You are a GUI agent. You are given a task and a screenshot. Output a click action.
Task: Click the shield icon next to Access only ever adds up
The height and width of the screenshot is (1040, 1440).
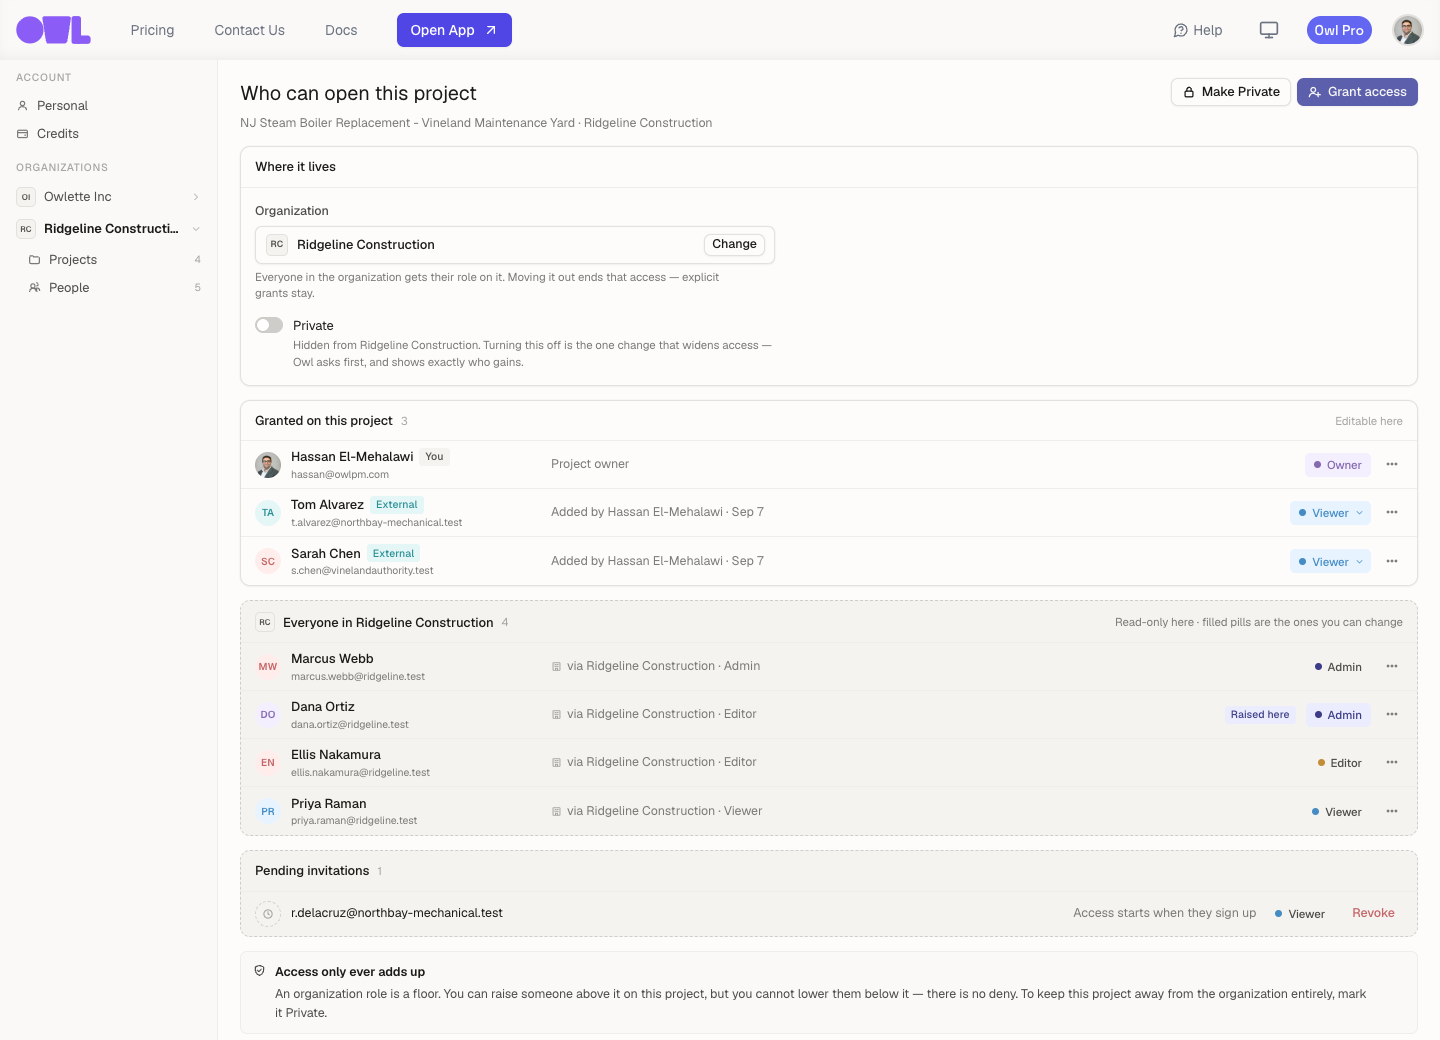pyautogui.click(x=260, y=971)
